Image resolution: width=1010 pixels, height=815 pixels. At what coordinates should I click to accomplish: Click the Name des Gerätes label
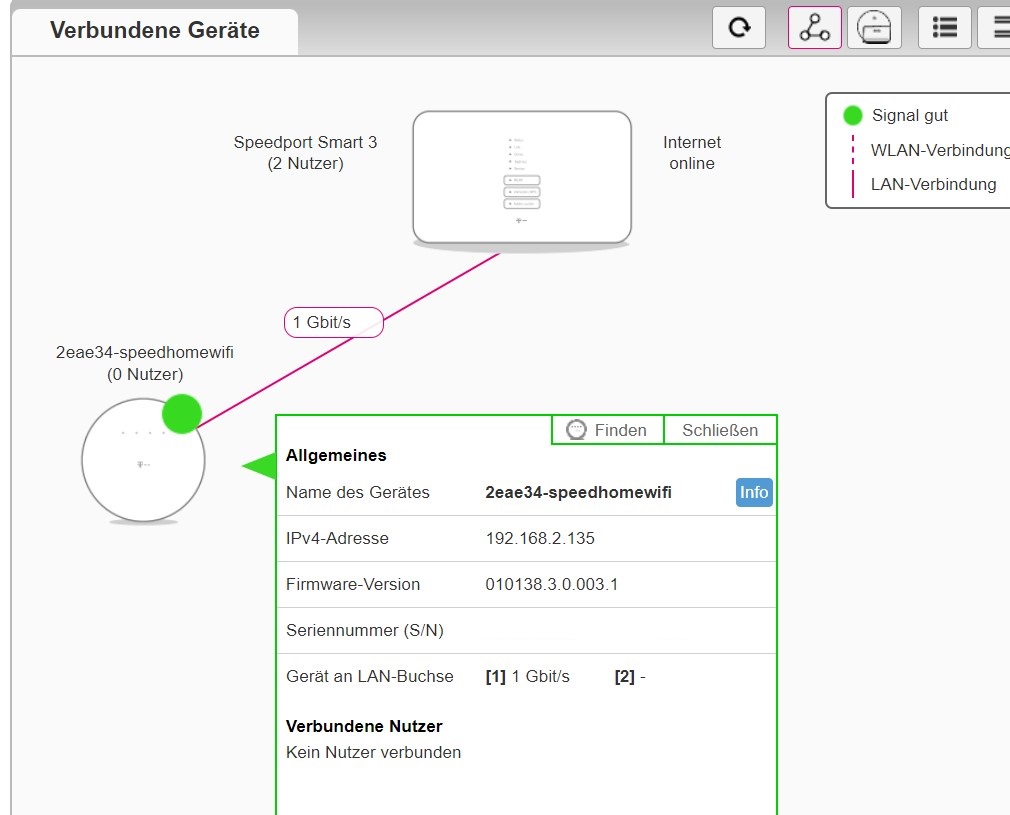[357, 492]
